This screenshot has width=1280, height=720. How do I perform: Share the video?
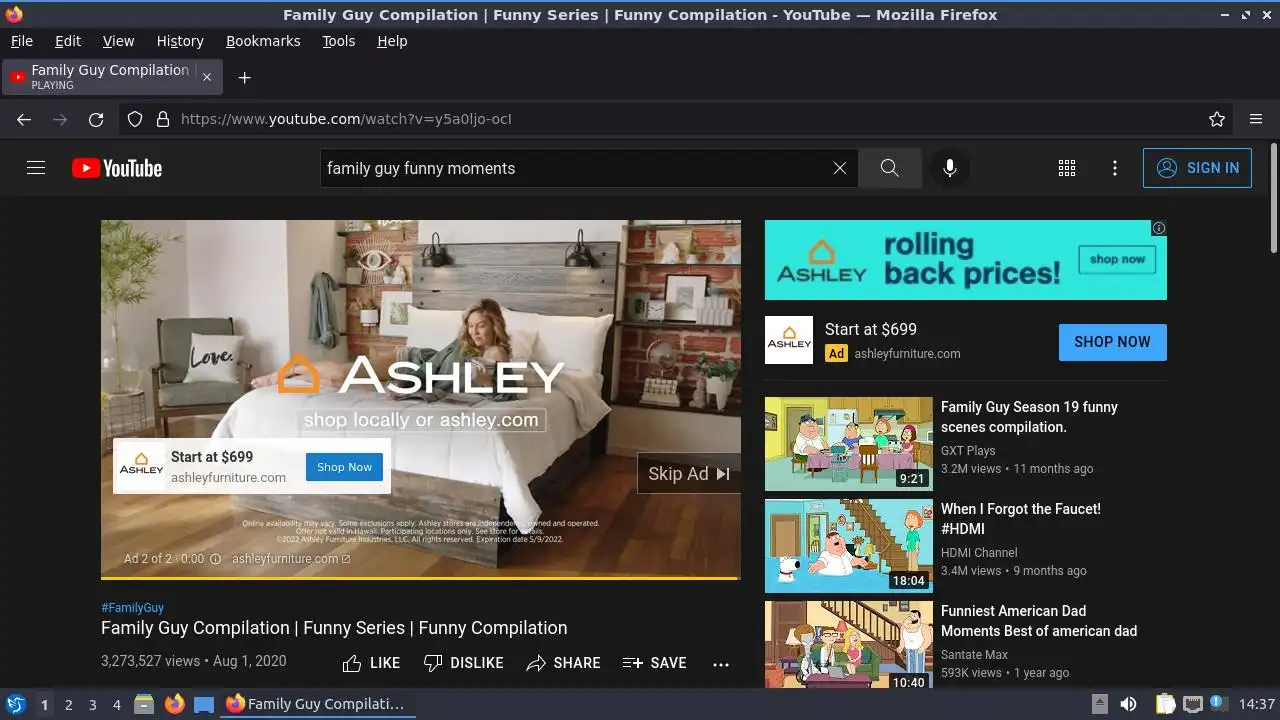pos(563,663)
